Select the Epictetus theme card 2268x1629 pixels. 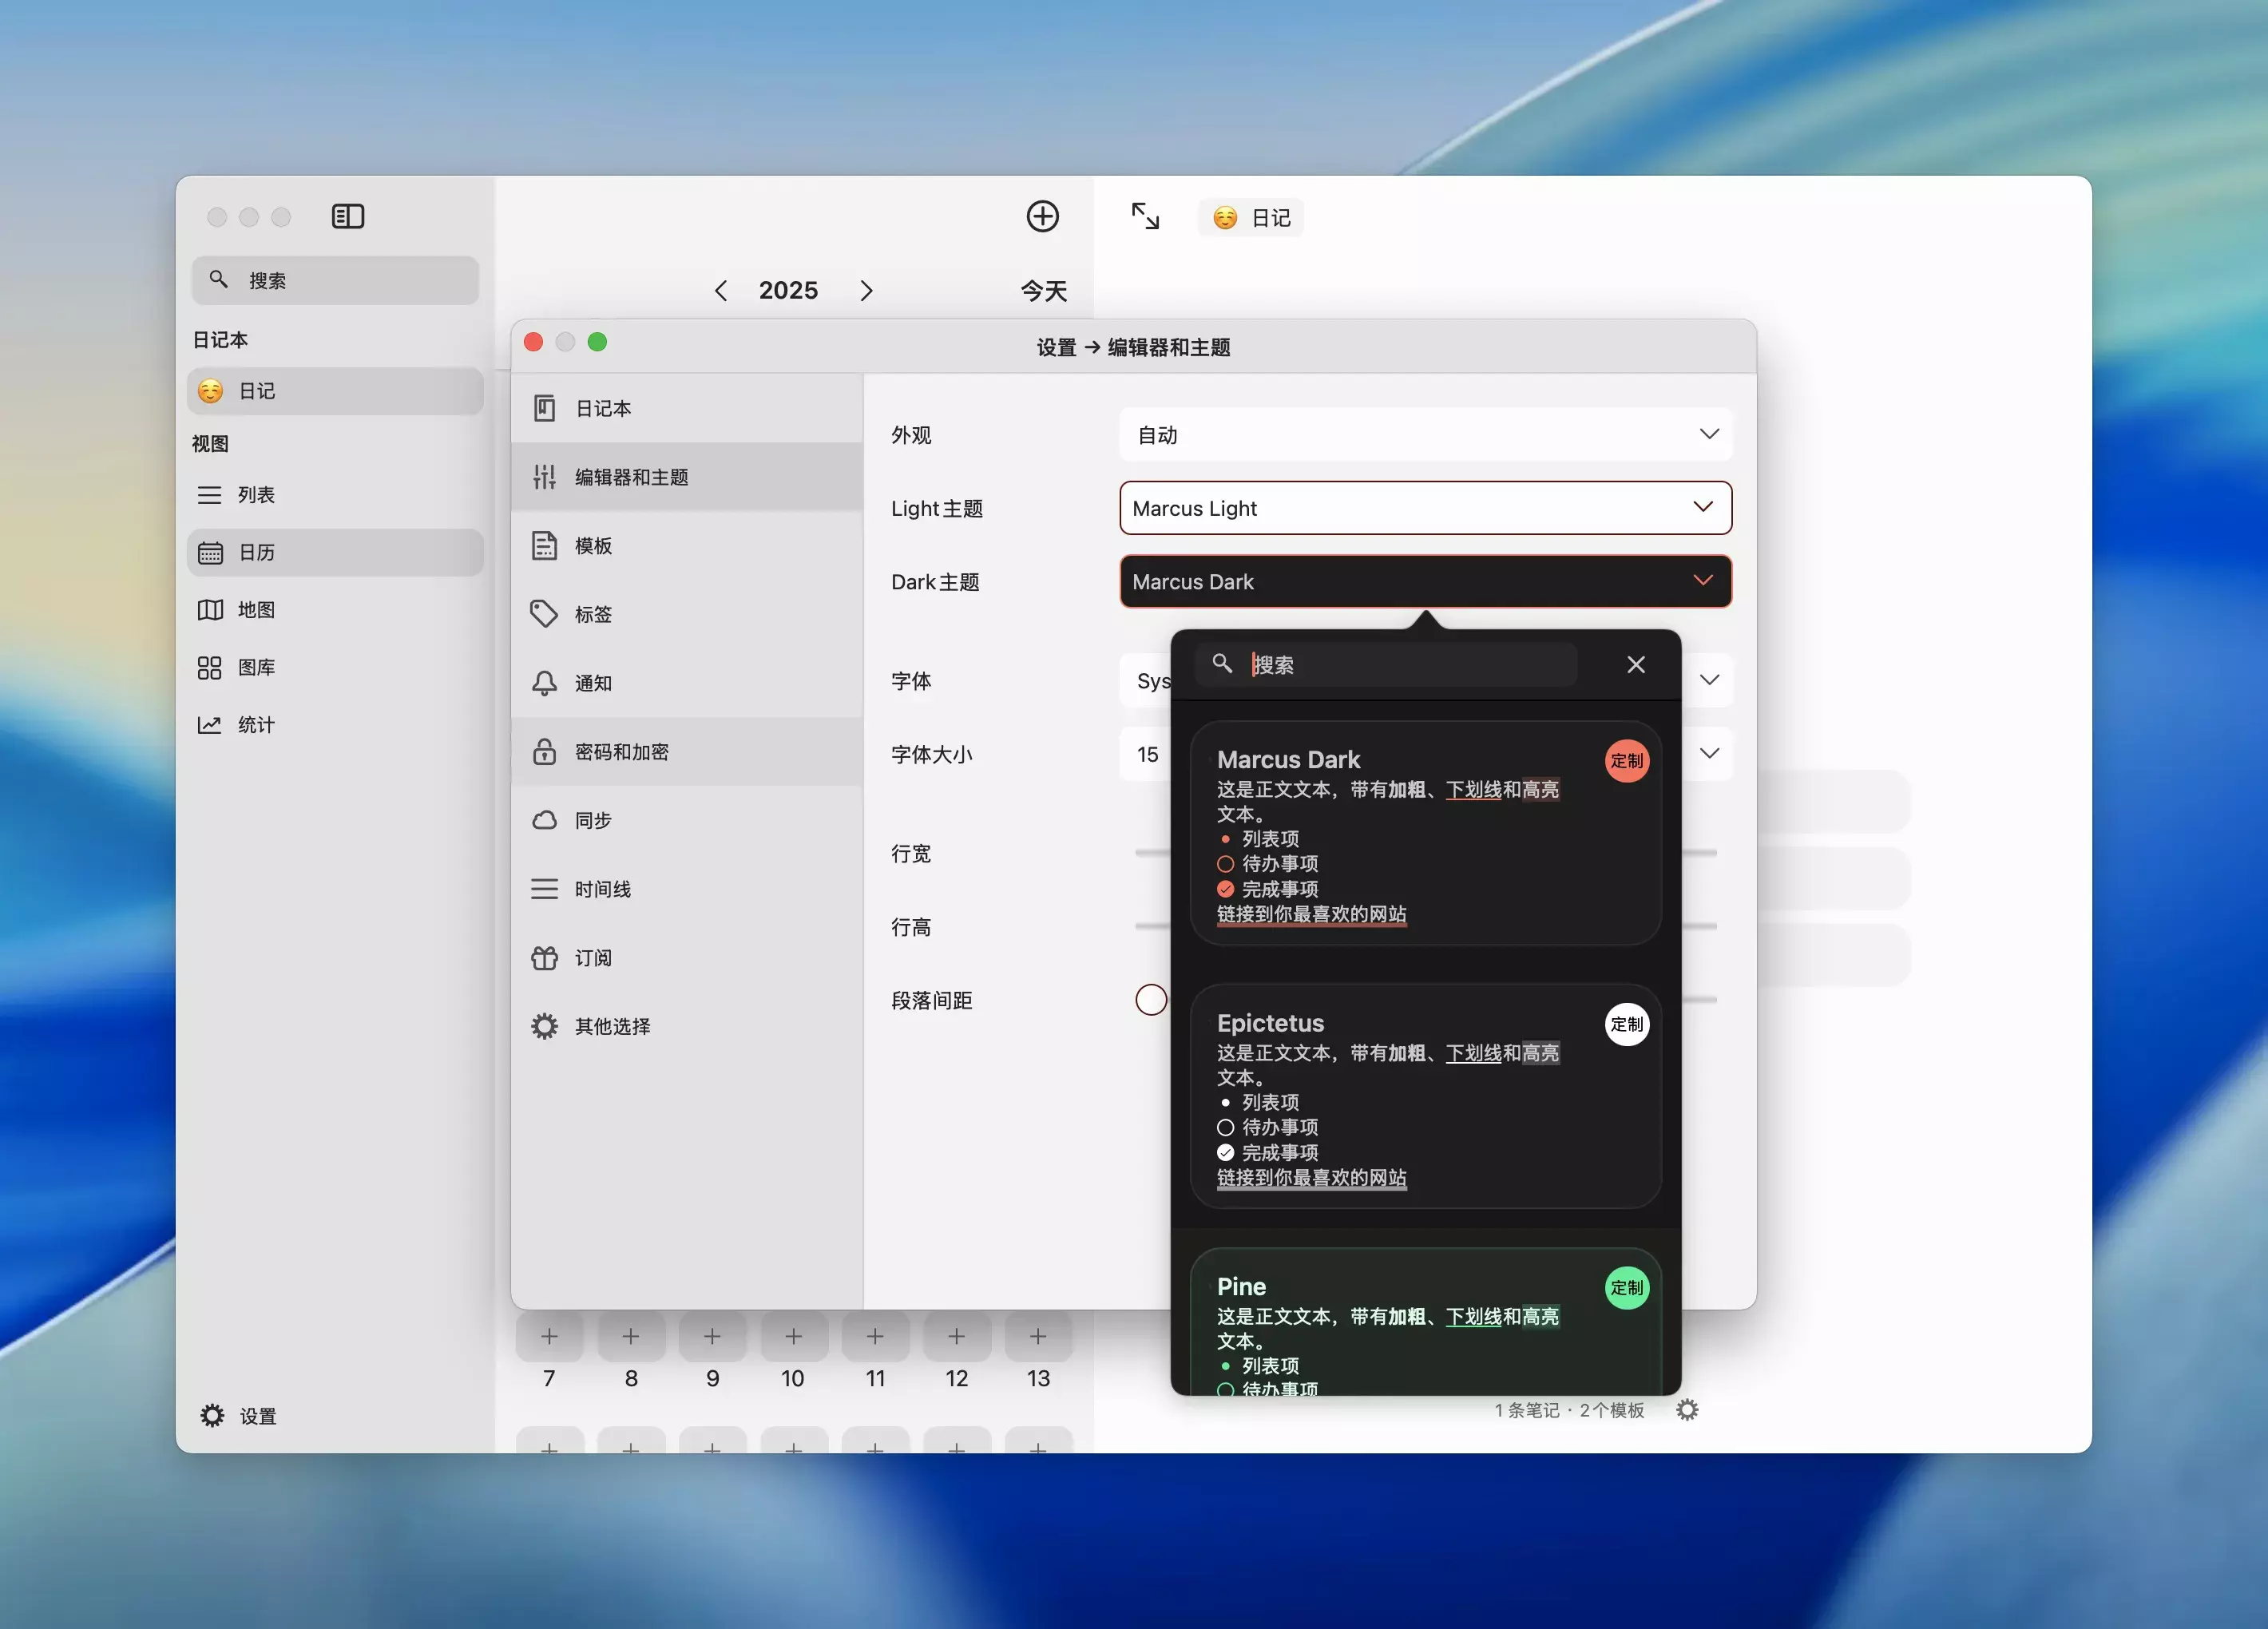click(1425, 1096)
